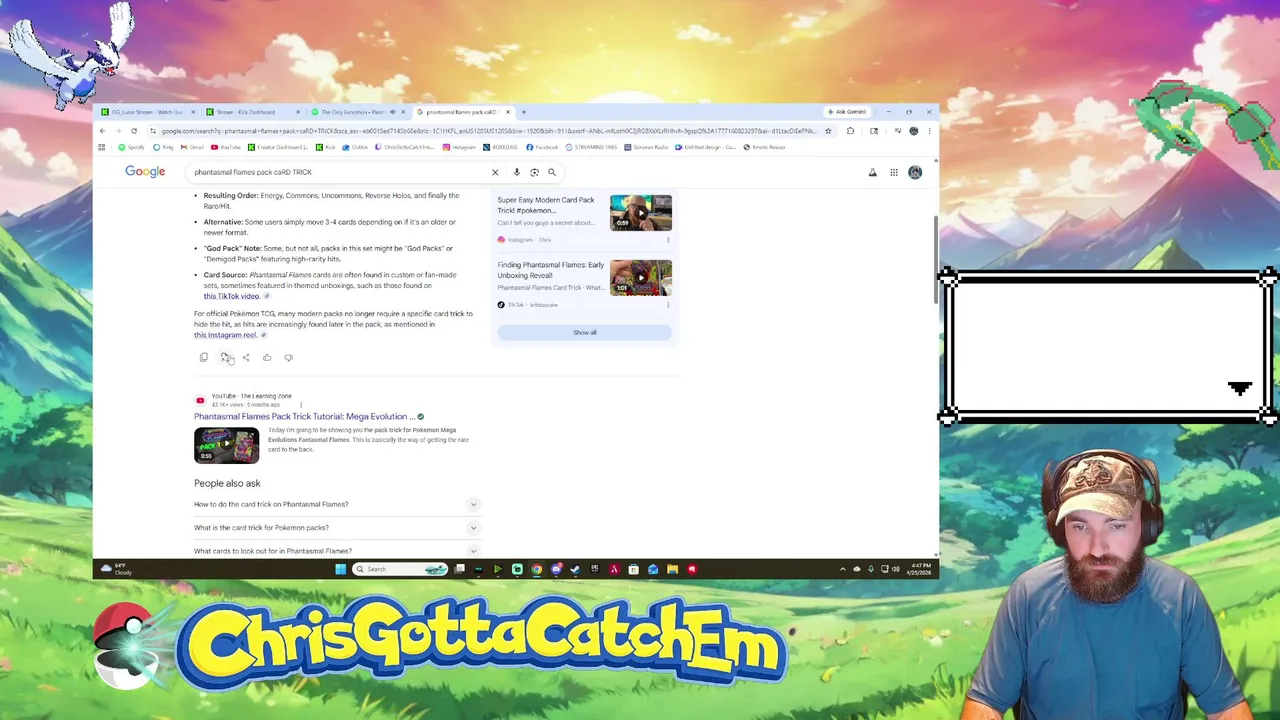Viewport: 1280px width, 720px height.
Task: Show hidden system tray icons
Action: (x=842, y=569)
